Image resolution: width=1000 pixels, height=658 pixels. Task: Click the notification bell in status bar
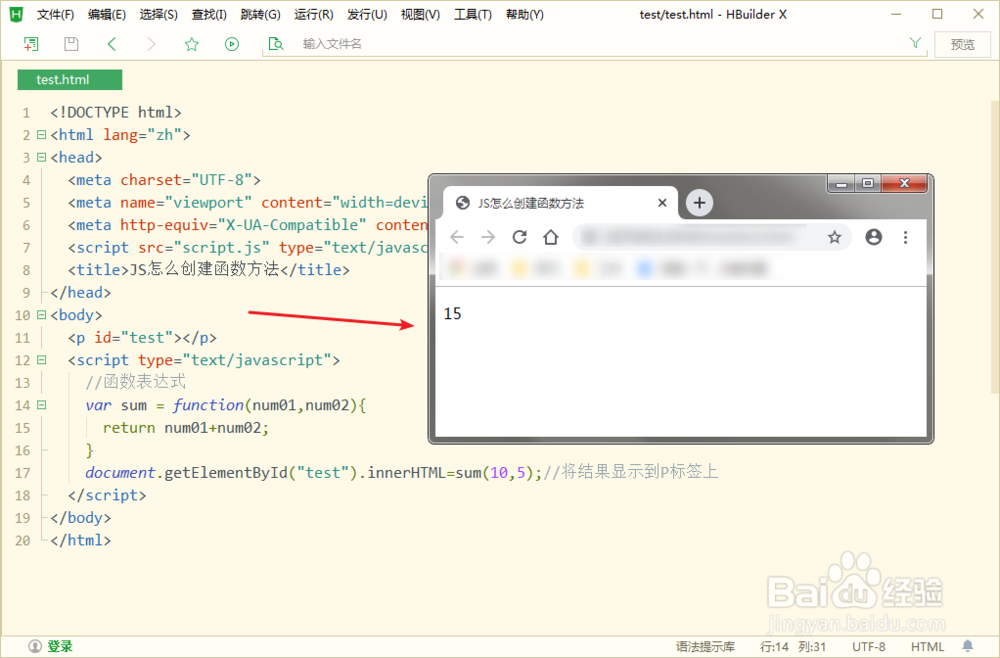coord(967,646)
